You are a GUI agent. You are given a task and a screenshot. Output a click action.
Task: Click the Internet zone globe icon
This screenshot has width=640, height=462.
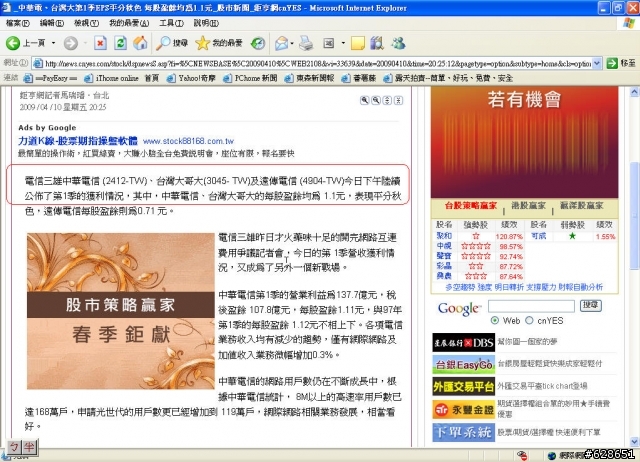[x=551, y=455]
